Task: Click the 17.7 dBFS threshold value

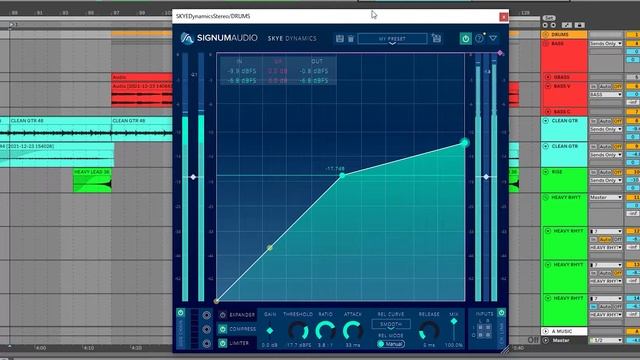Action: coord(298,345)
